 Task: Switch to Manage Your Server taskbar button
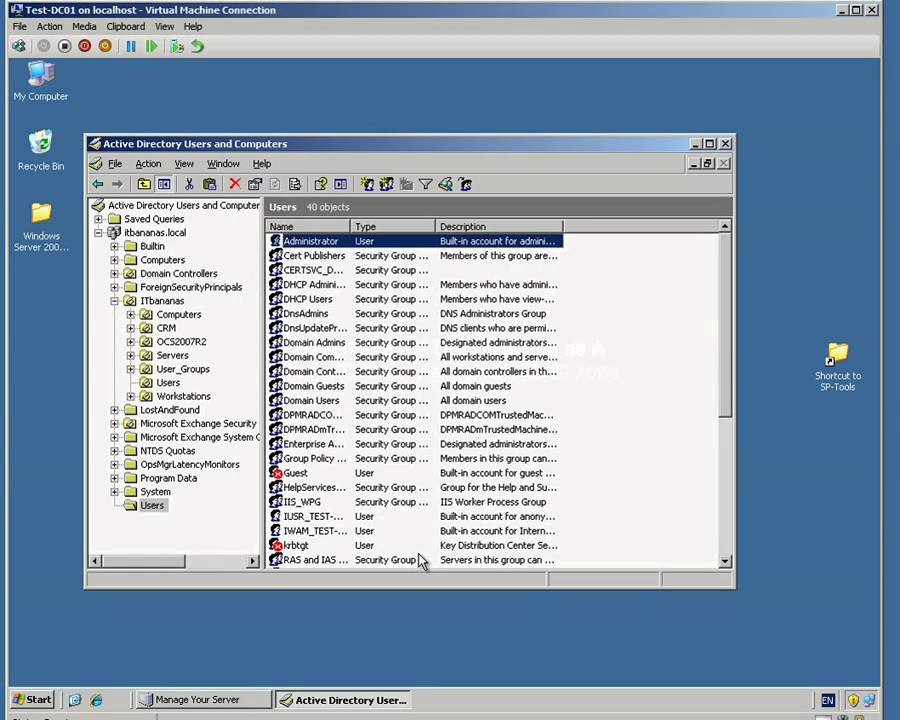pos(204,699)
